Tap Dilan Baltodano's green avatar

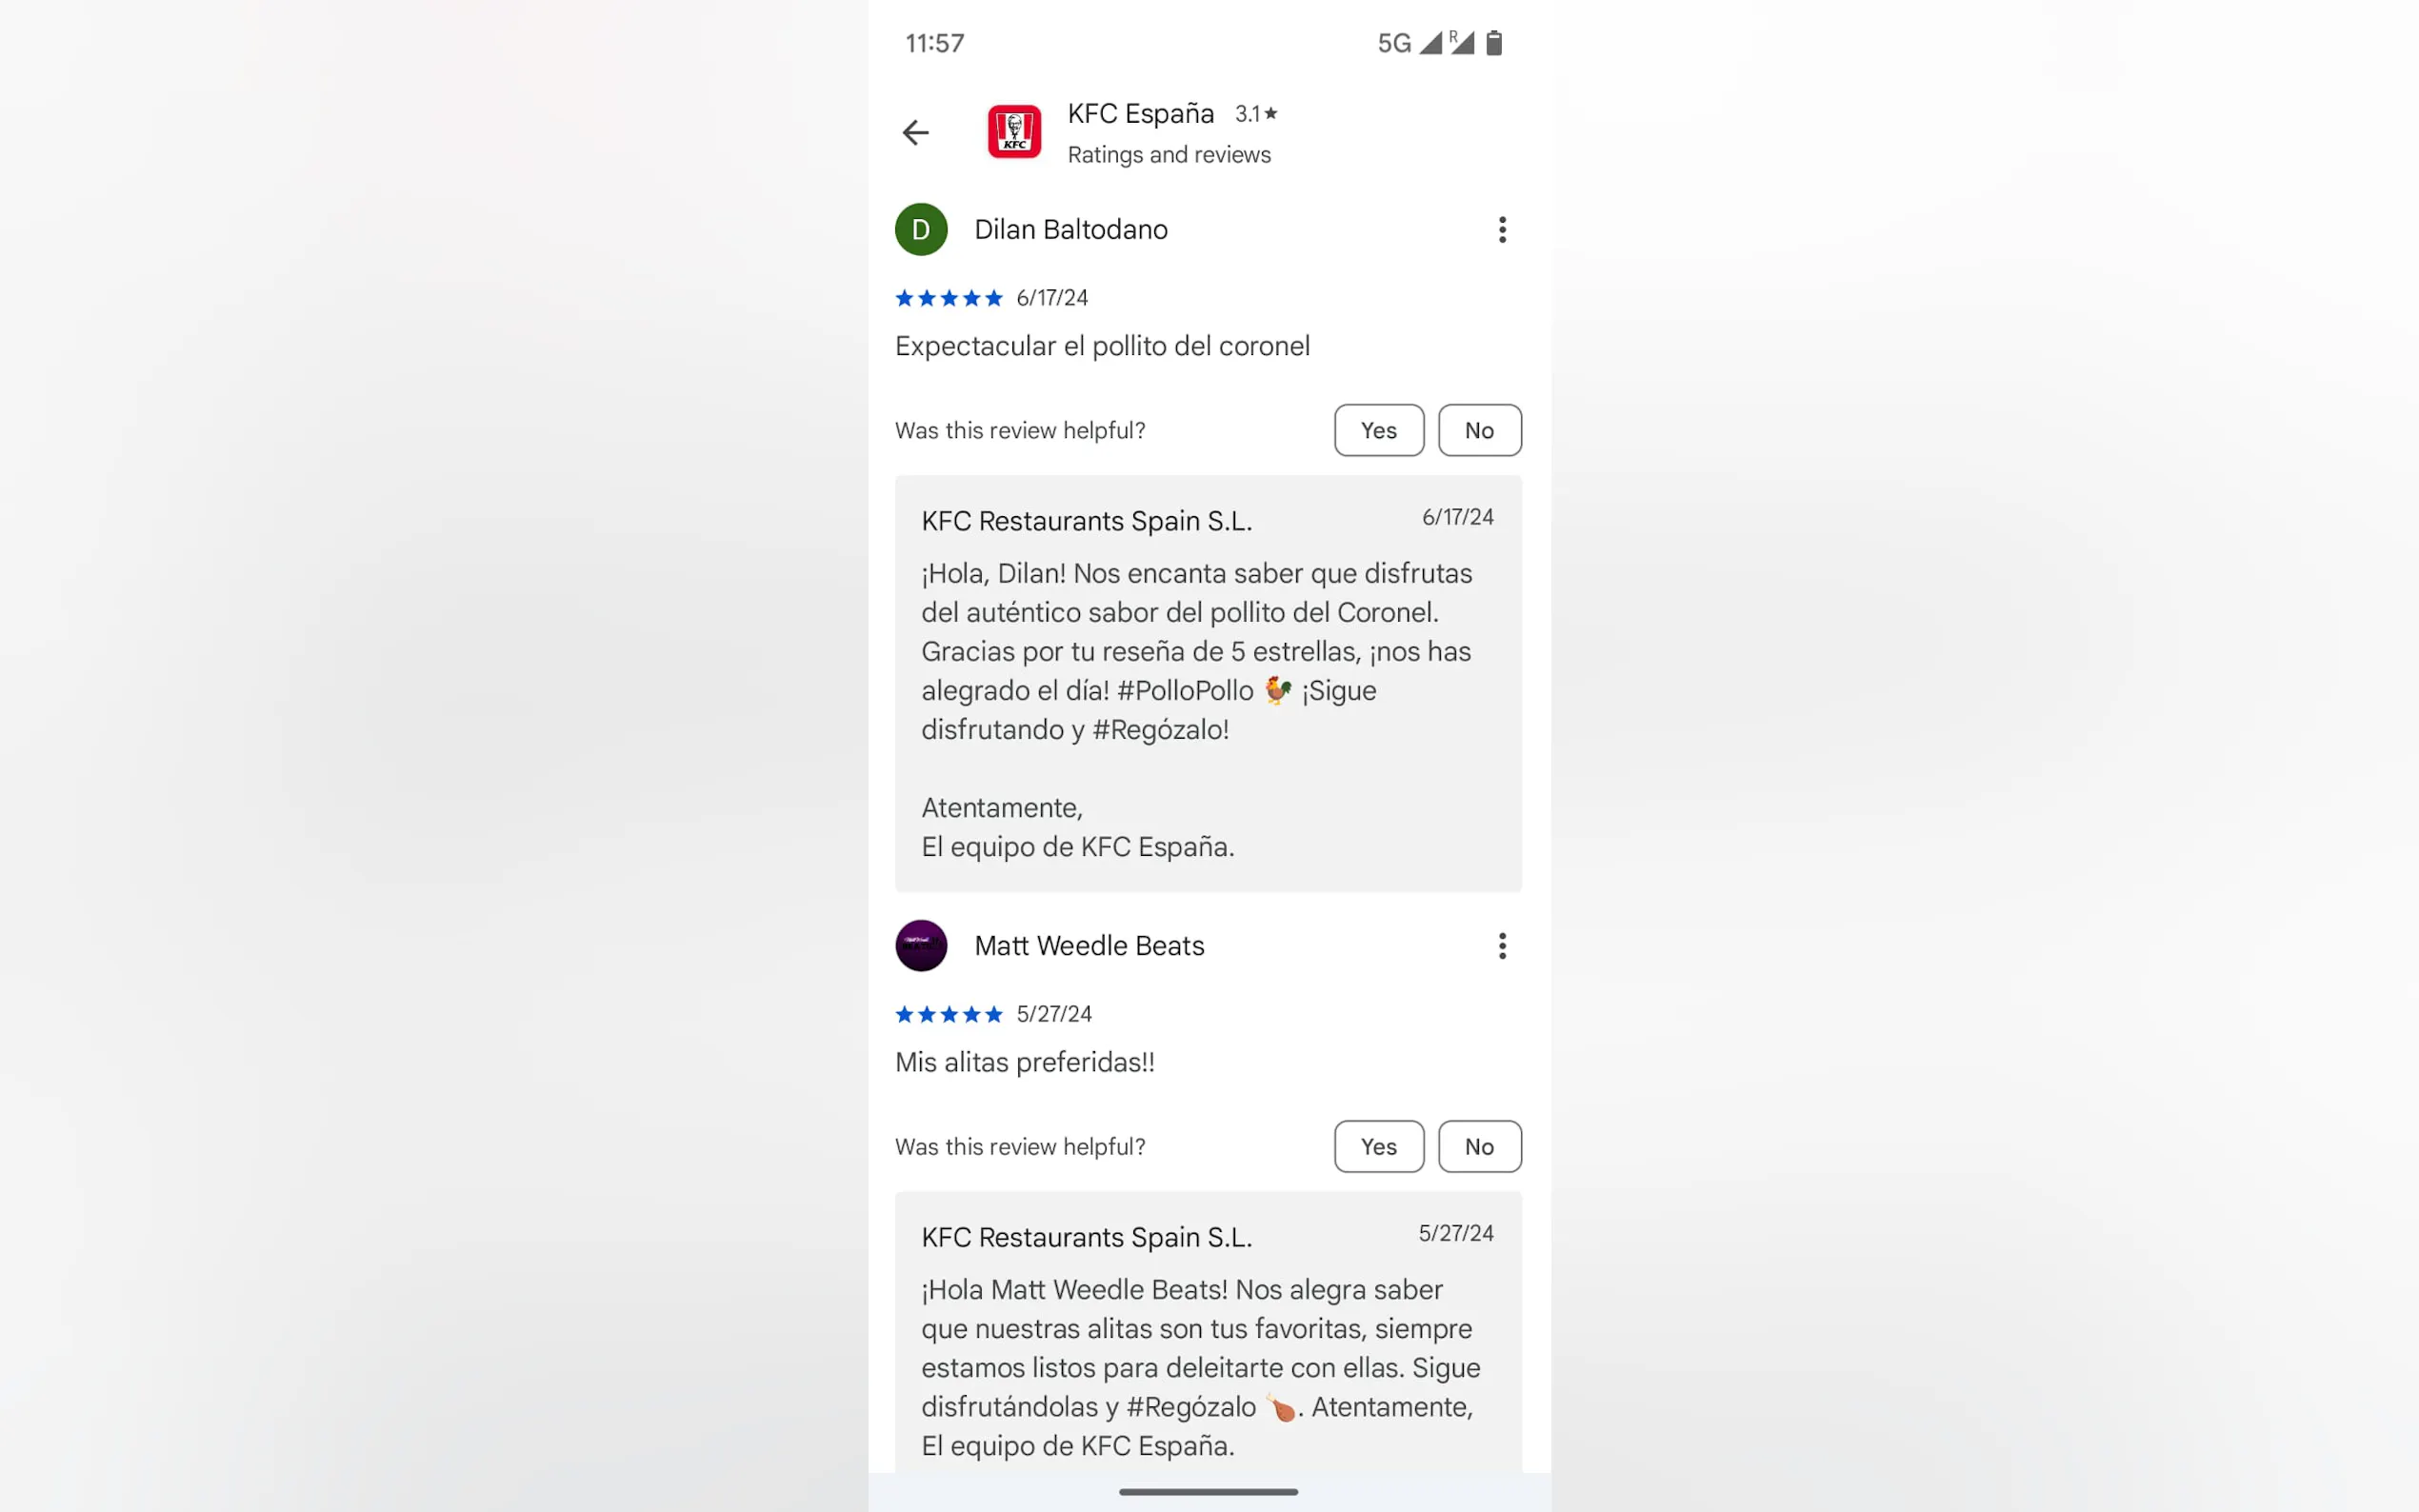921,229
